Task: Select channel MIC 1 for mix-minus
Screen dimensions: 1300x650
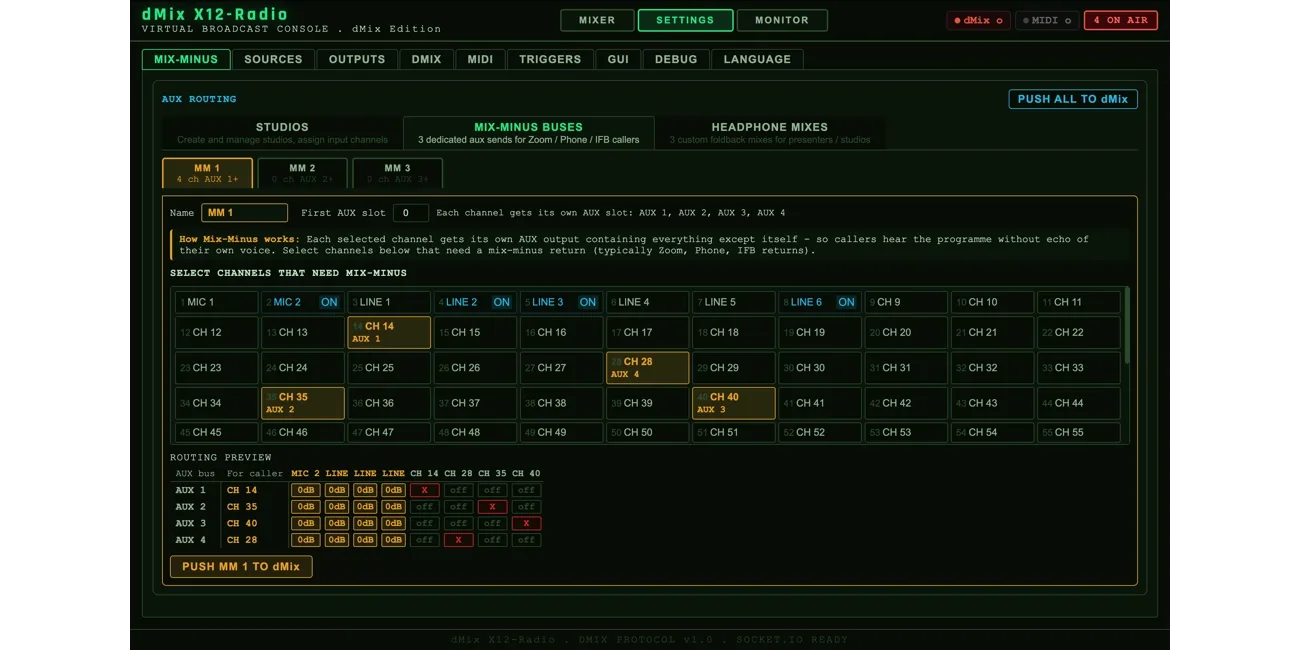Action: (x=216, y=302)
